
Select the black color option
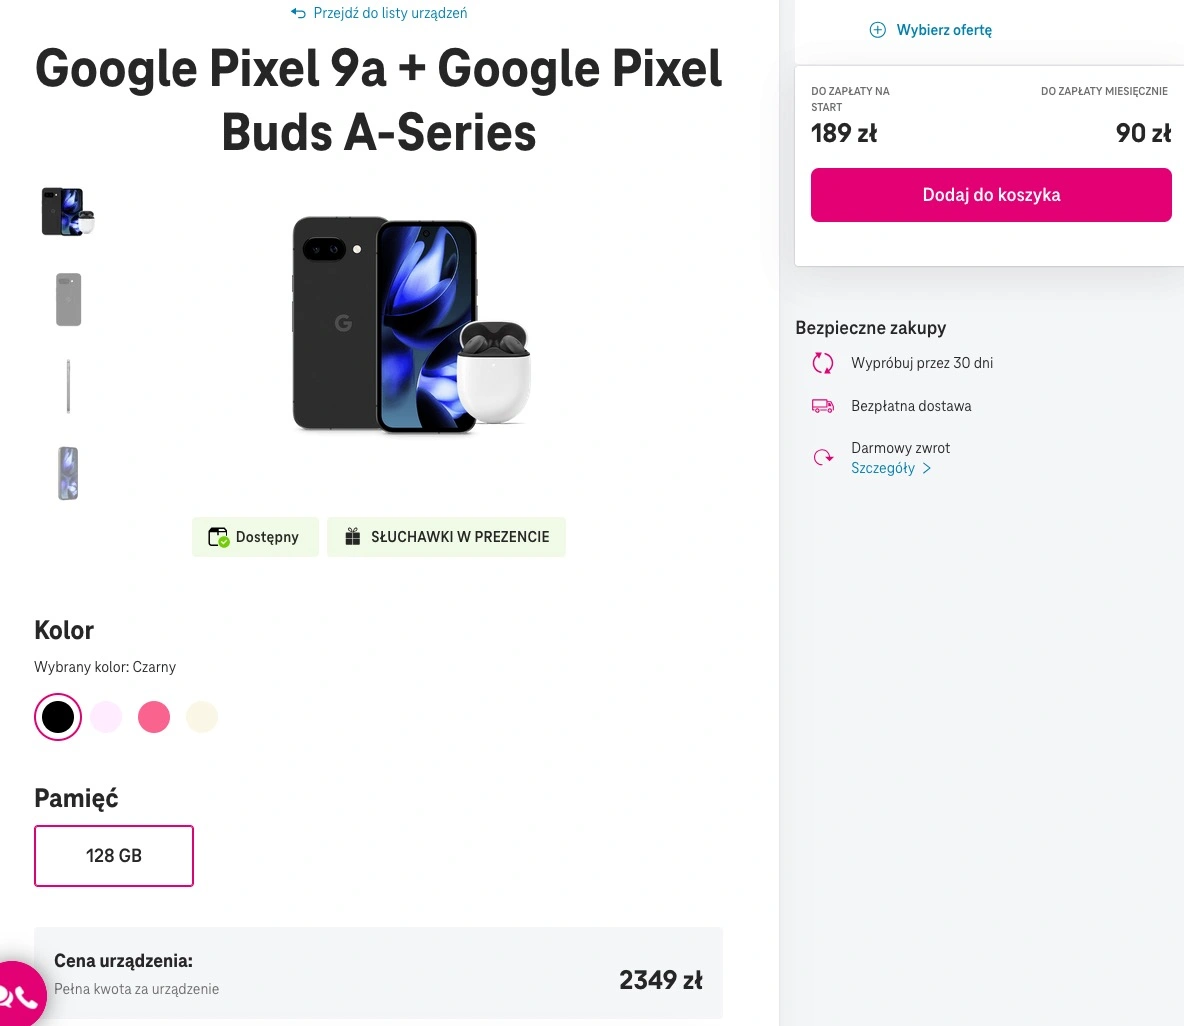click(x=57, y=716)
